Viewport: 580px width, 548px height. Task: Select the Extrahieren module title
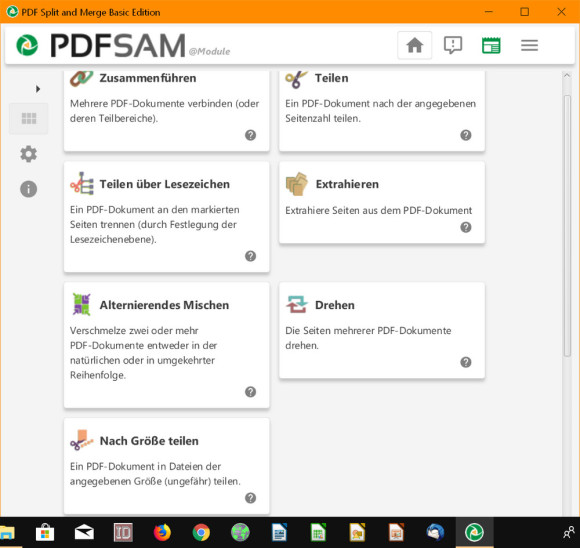347,184
